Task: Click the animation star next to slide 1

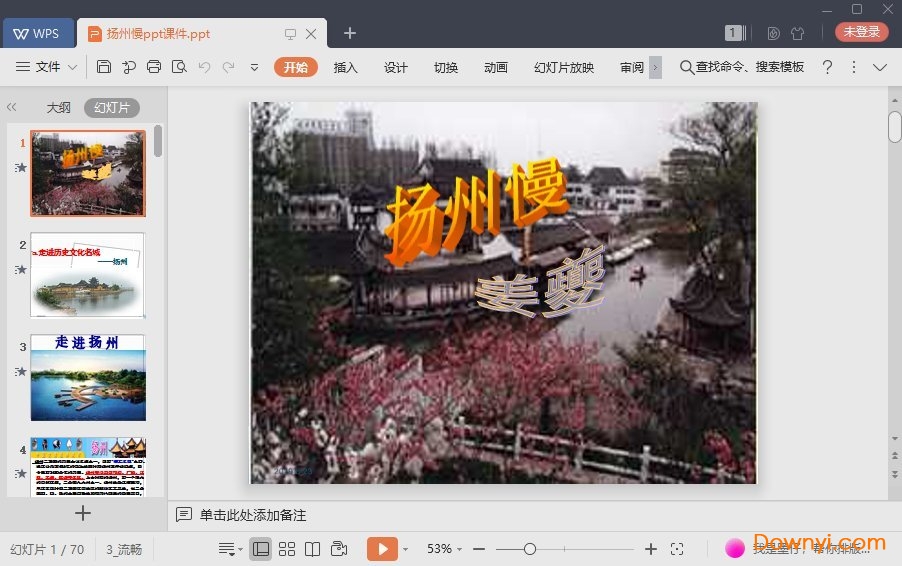Action: pos(21,167)
